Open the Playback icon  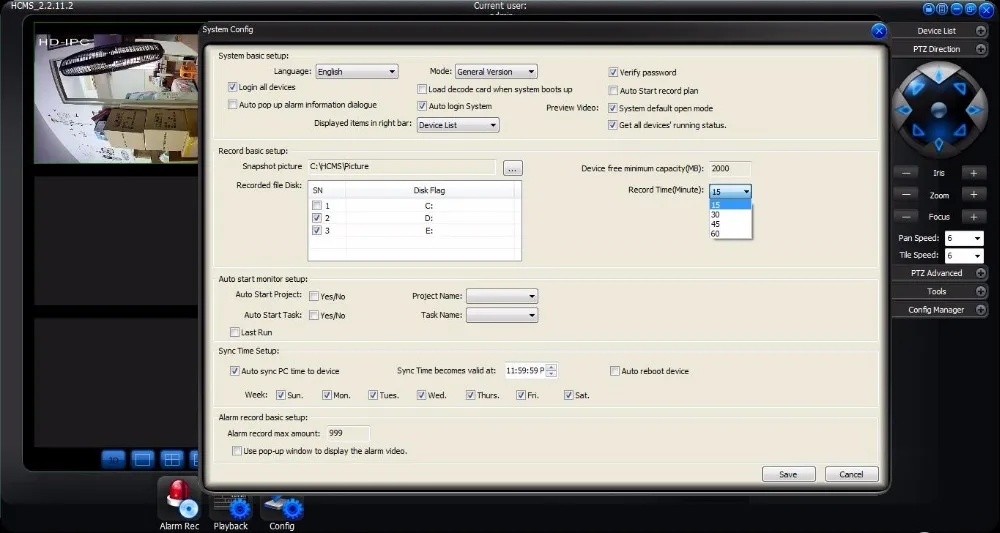(x=231, y=506)
